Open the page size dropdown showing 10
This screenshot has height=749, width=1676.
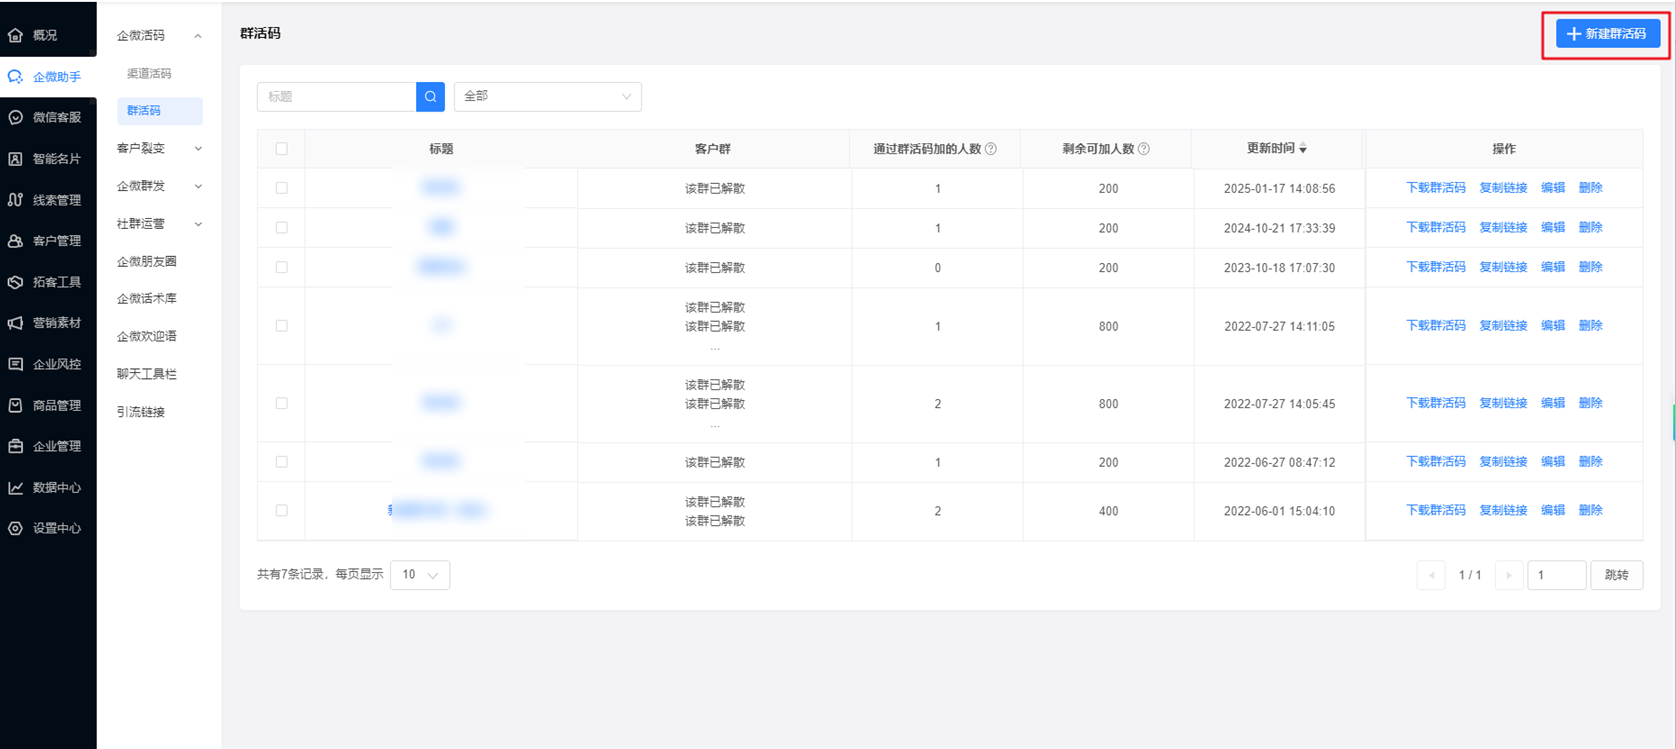(x=420, y=575)
